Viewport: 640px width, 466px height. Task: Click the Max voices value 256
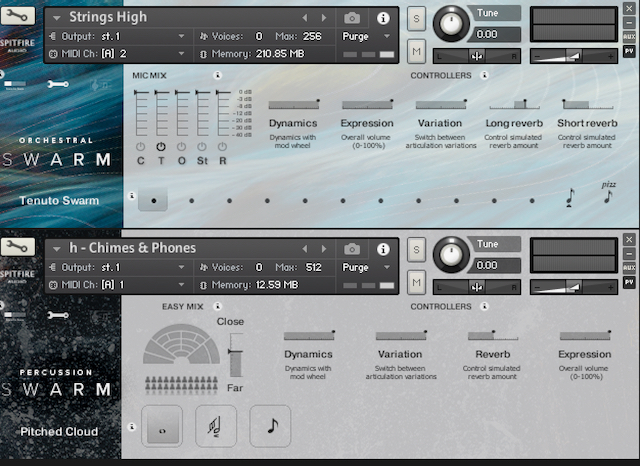click(x=312, y=36)
